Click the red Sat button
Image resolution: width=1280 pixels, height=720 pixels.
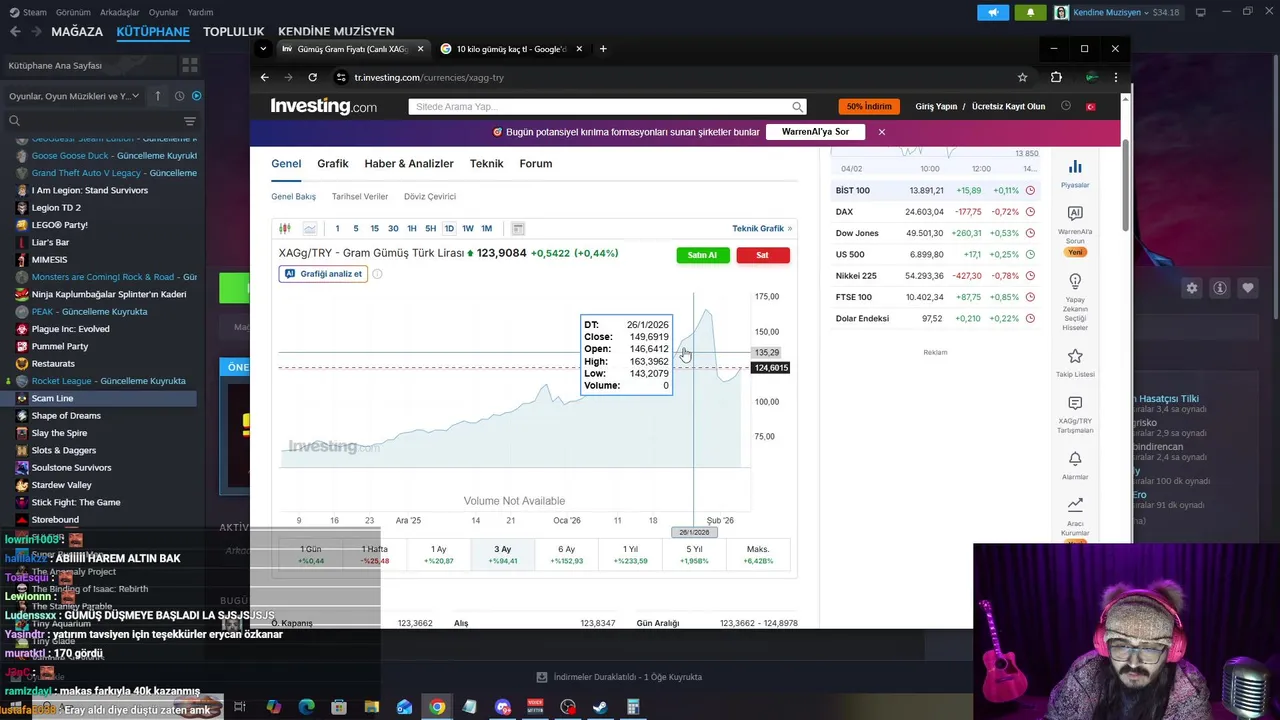point(762,255)
